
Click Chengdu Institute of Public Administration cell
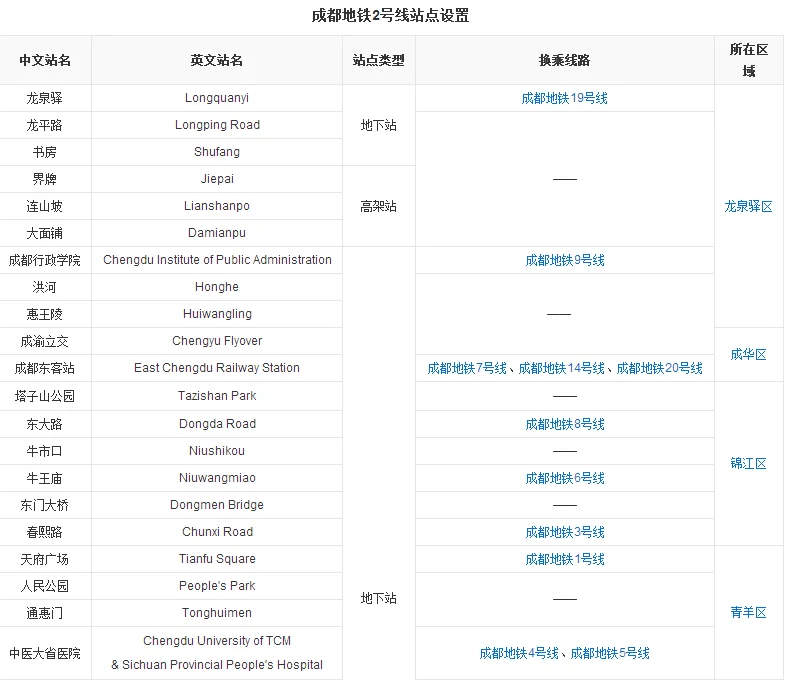[x=217, y=260]
